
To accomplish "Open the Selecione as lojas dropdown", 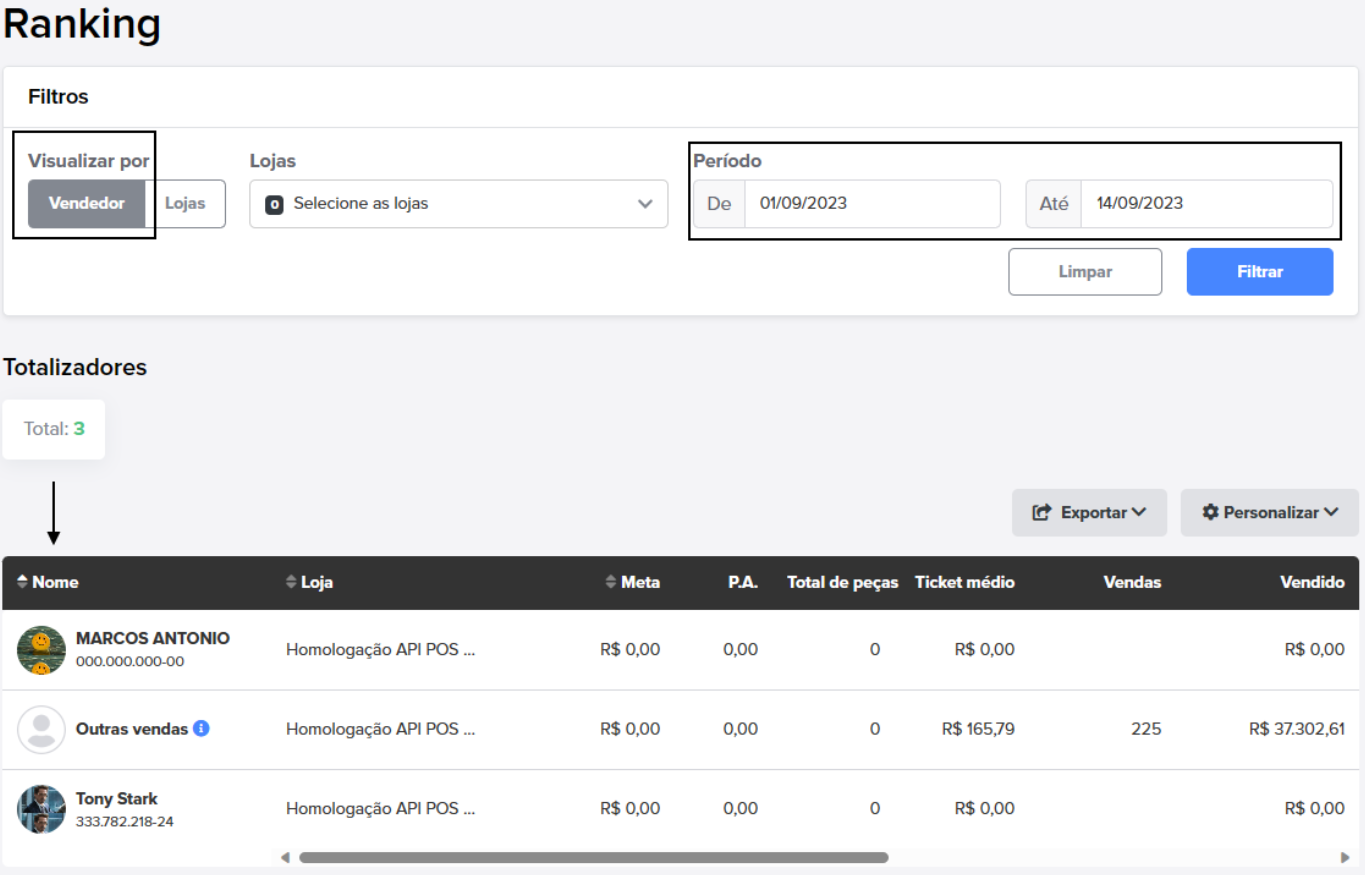I will pos(458,204).
